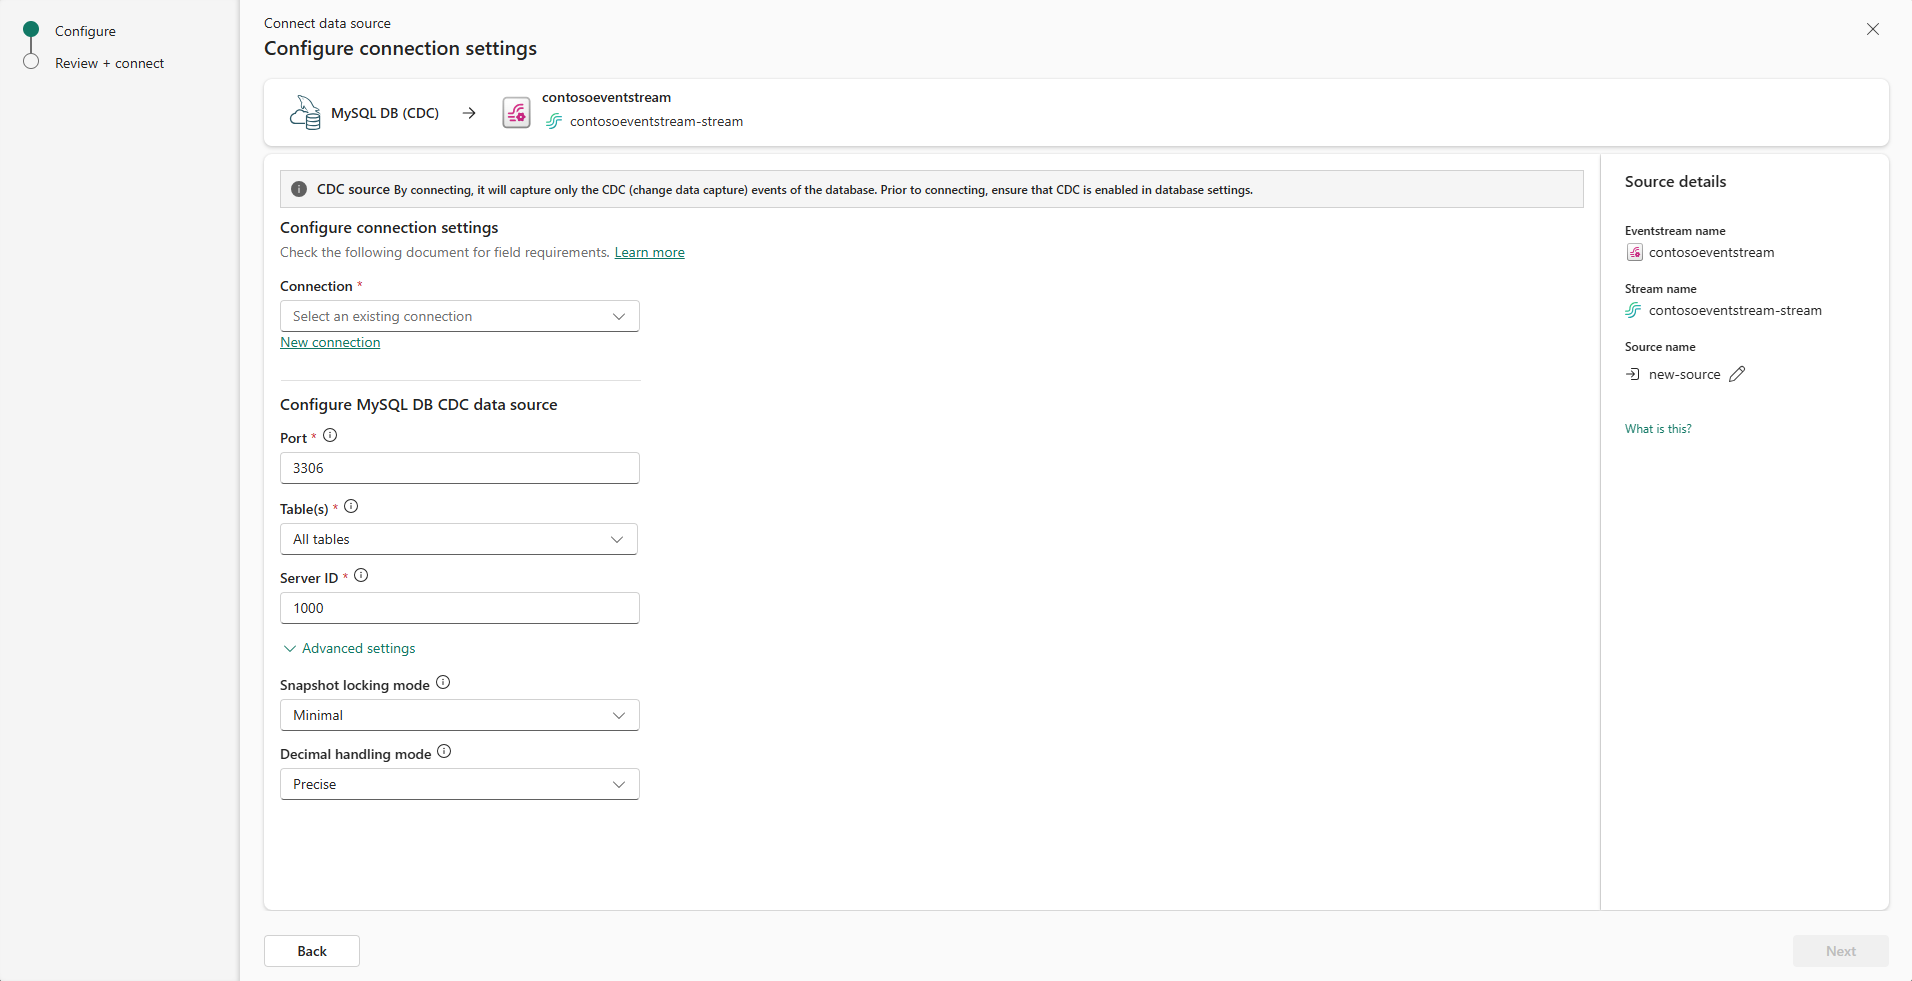Click the contosoeventstream name in Source details

click(x=1712, y=253)
